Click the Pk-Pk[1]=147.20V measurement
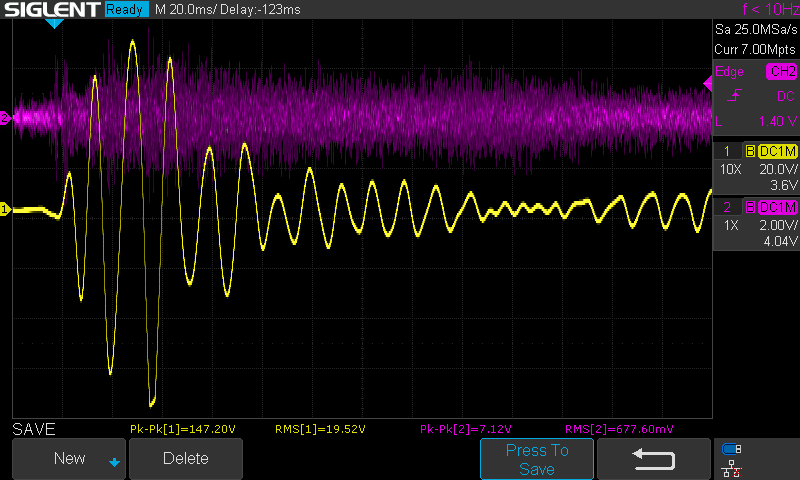800x480 pixels. point(183,430)
